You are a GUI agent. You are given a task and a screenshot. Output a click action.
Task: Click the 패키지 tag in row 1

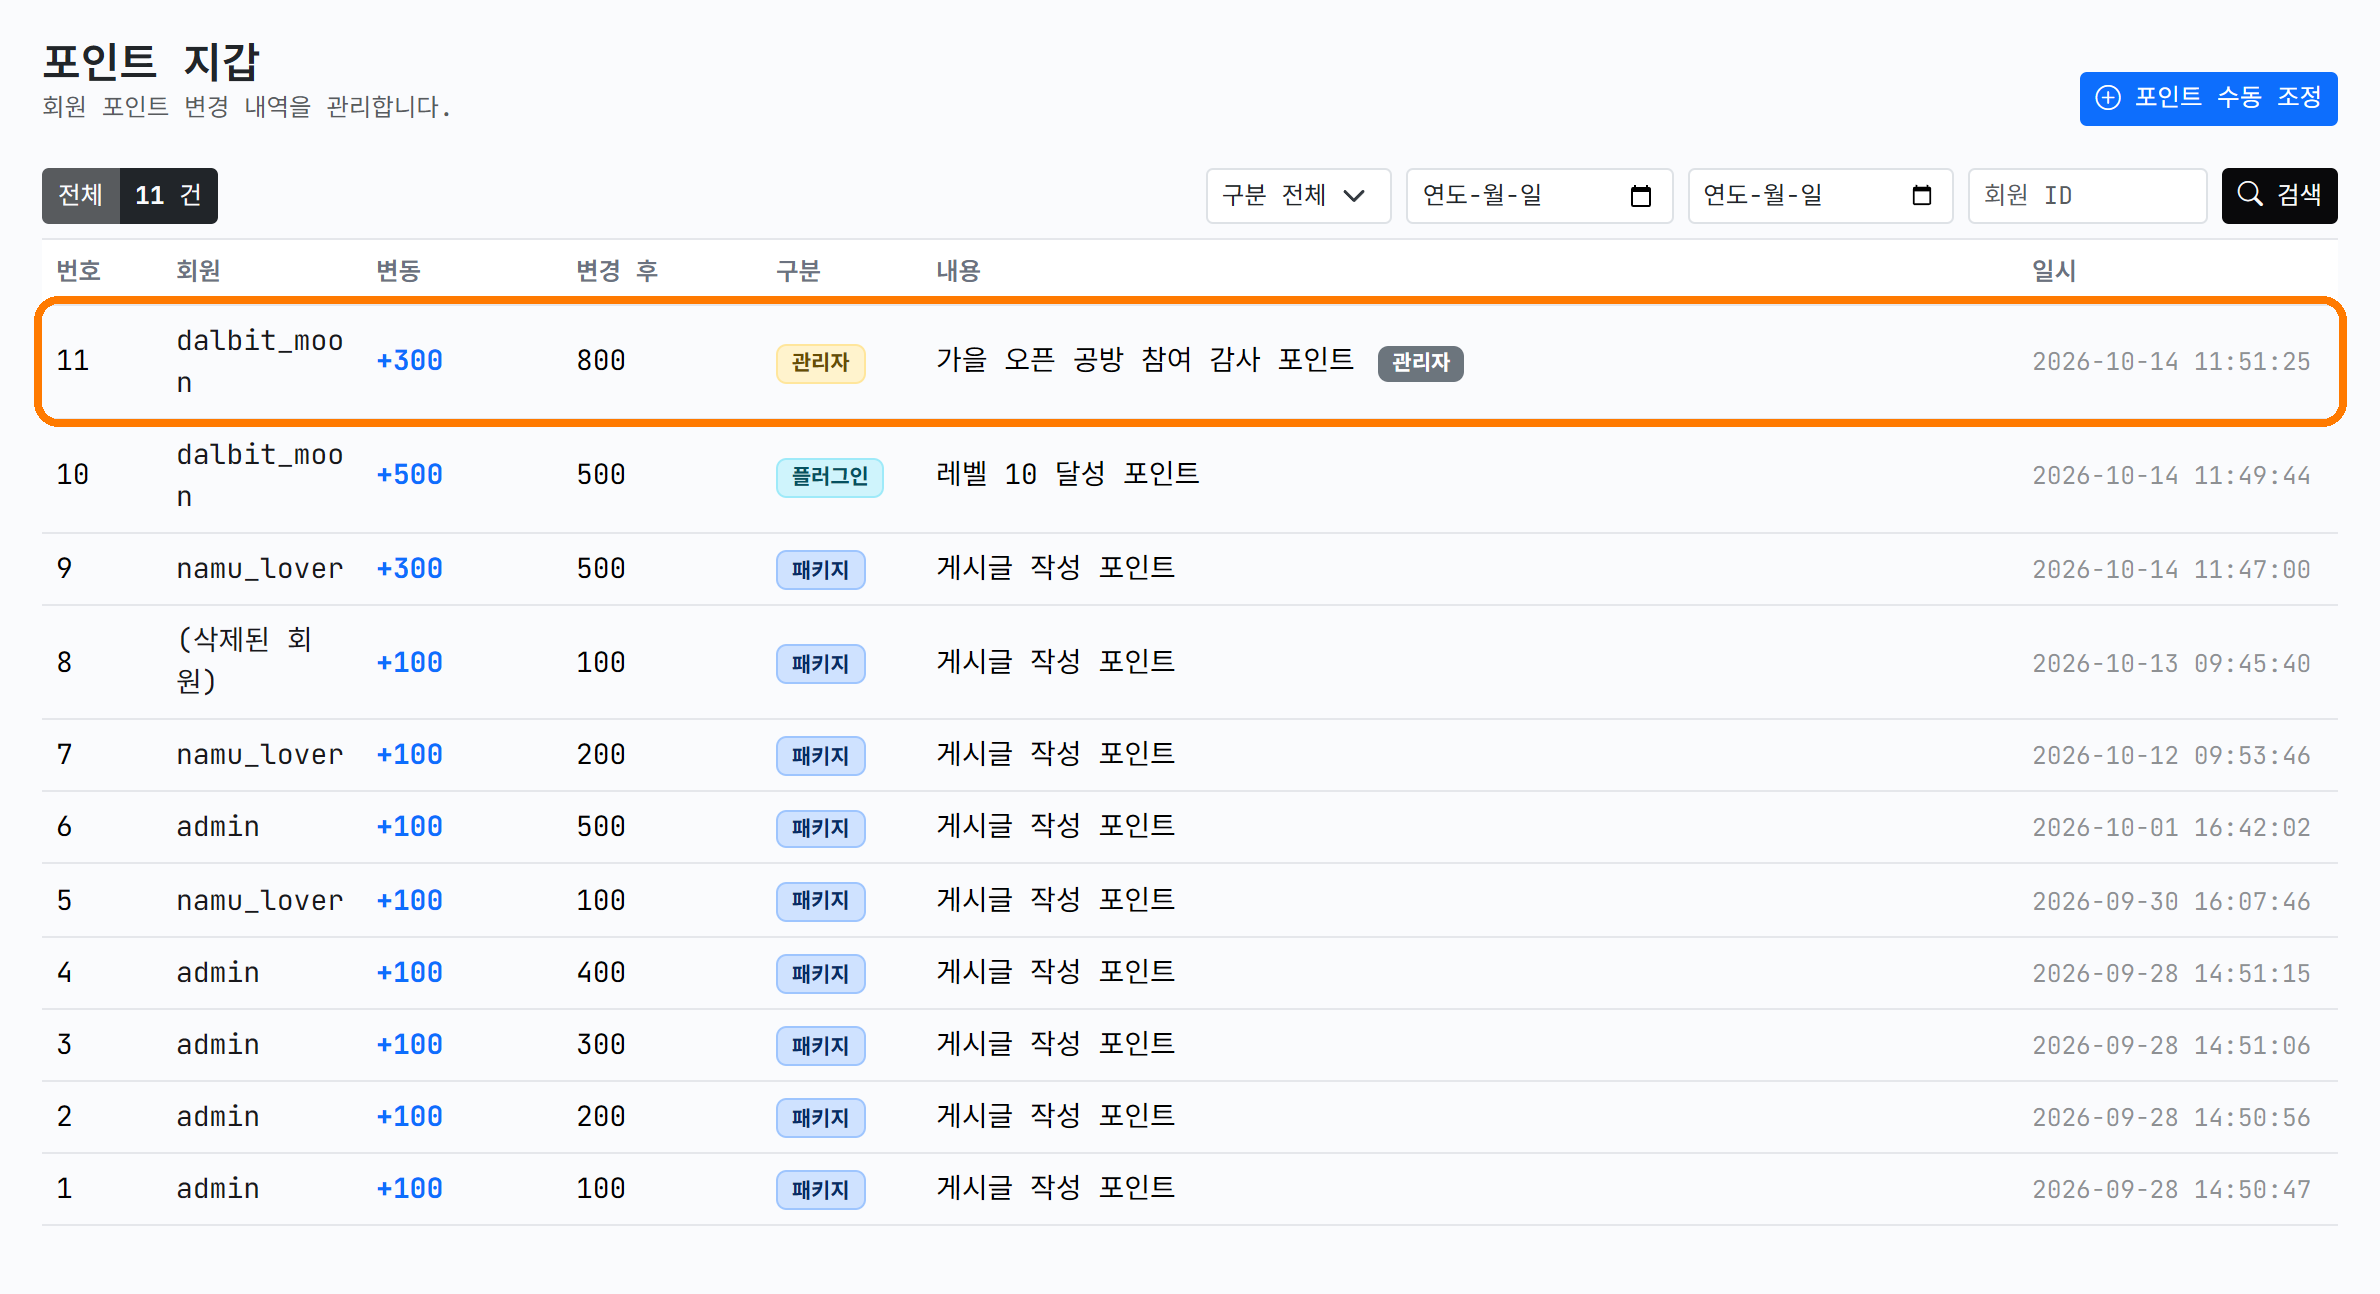[x=820, y=1190]
